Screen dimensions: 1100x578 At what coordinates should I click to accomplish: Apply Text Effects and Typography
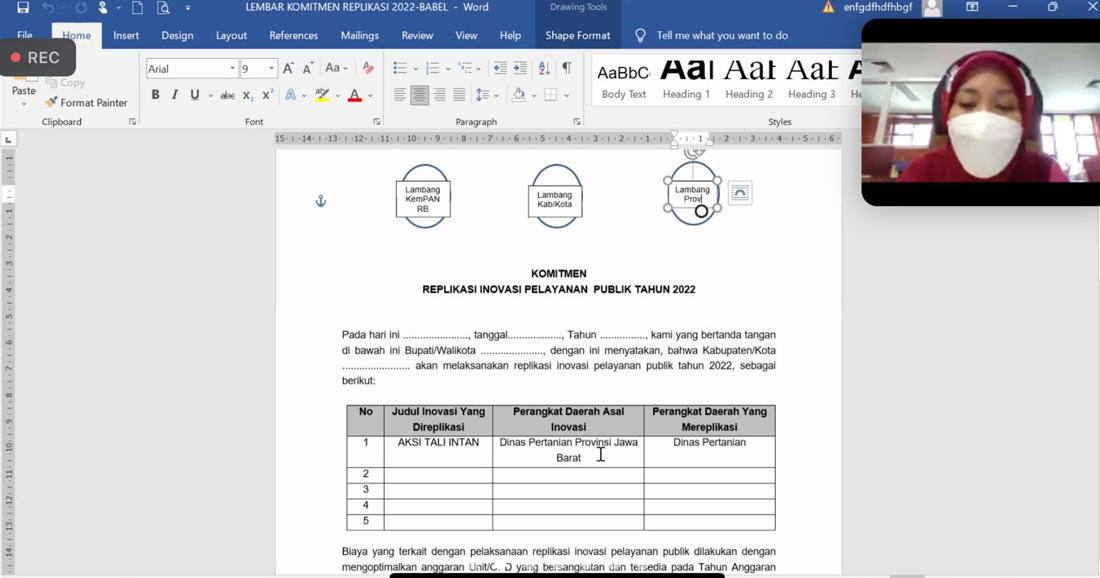[x=290, y=95]
